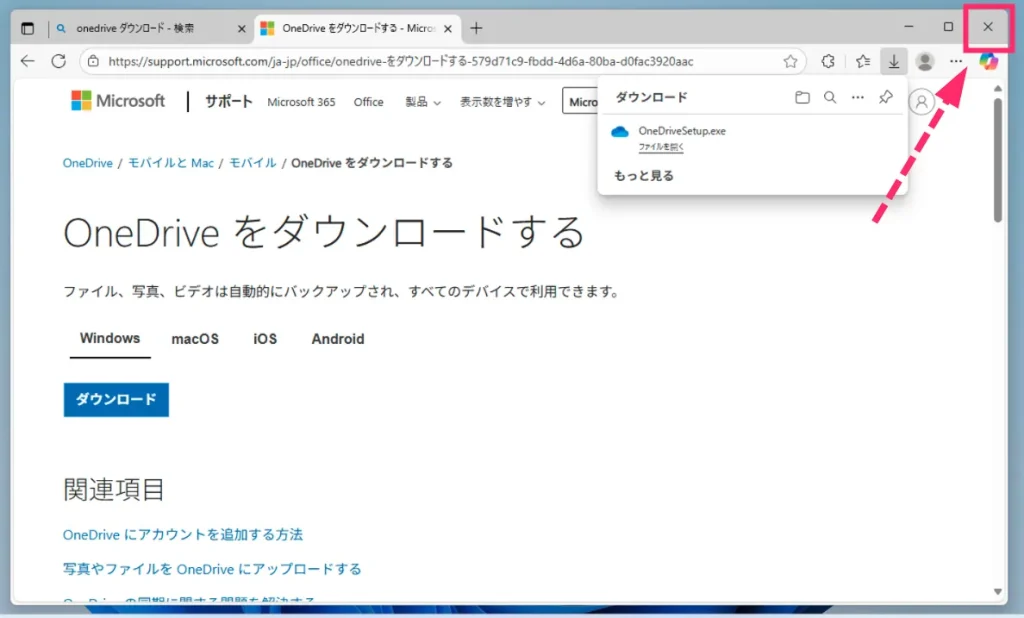Screen dimensions: 1024x618
Task: Switch to the macOS tab
Action: click(195, 339)
